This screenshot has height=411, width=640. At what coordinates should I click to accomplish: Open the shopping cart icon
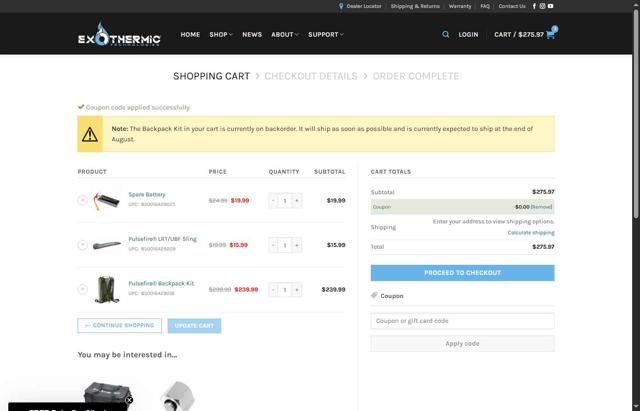click(550, 35)
